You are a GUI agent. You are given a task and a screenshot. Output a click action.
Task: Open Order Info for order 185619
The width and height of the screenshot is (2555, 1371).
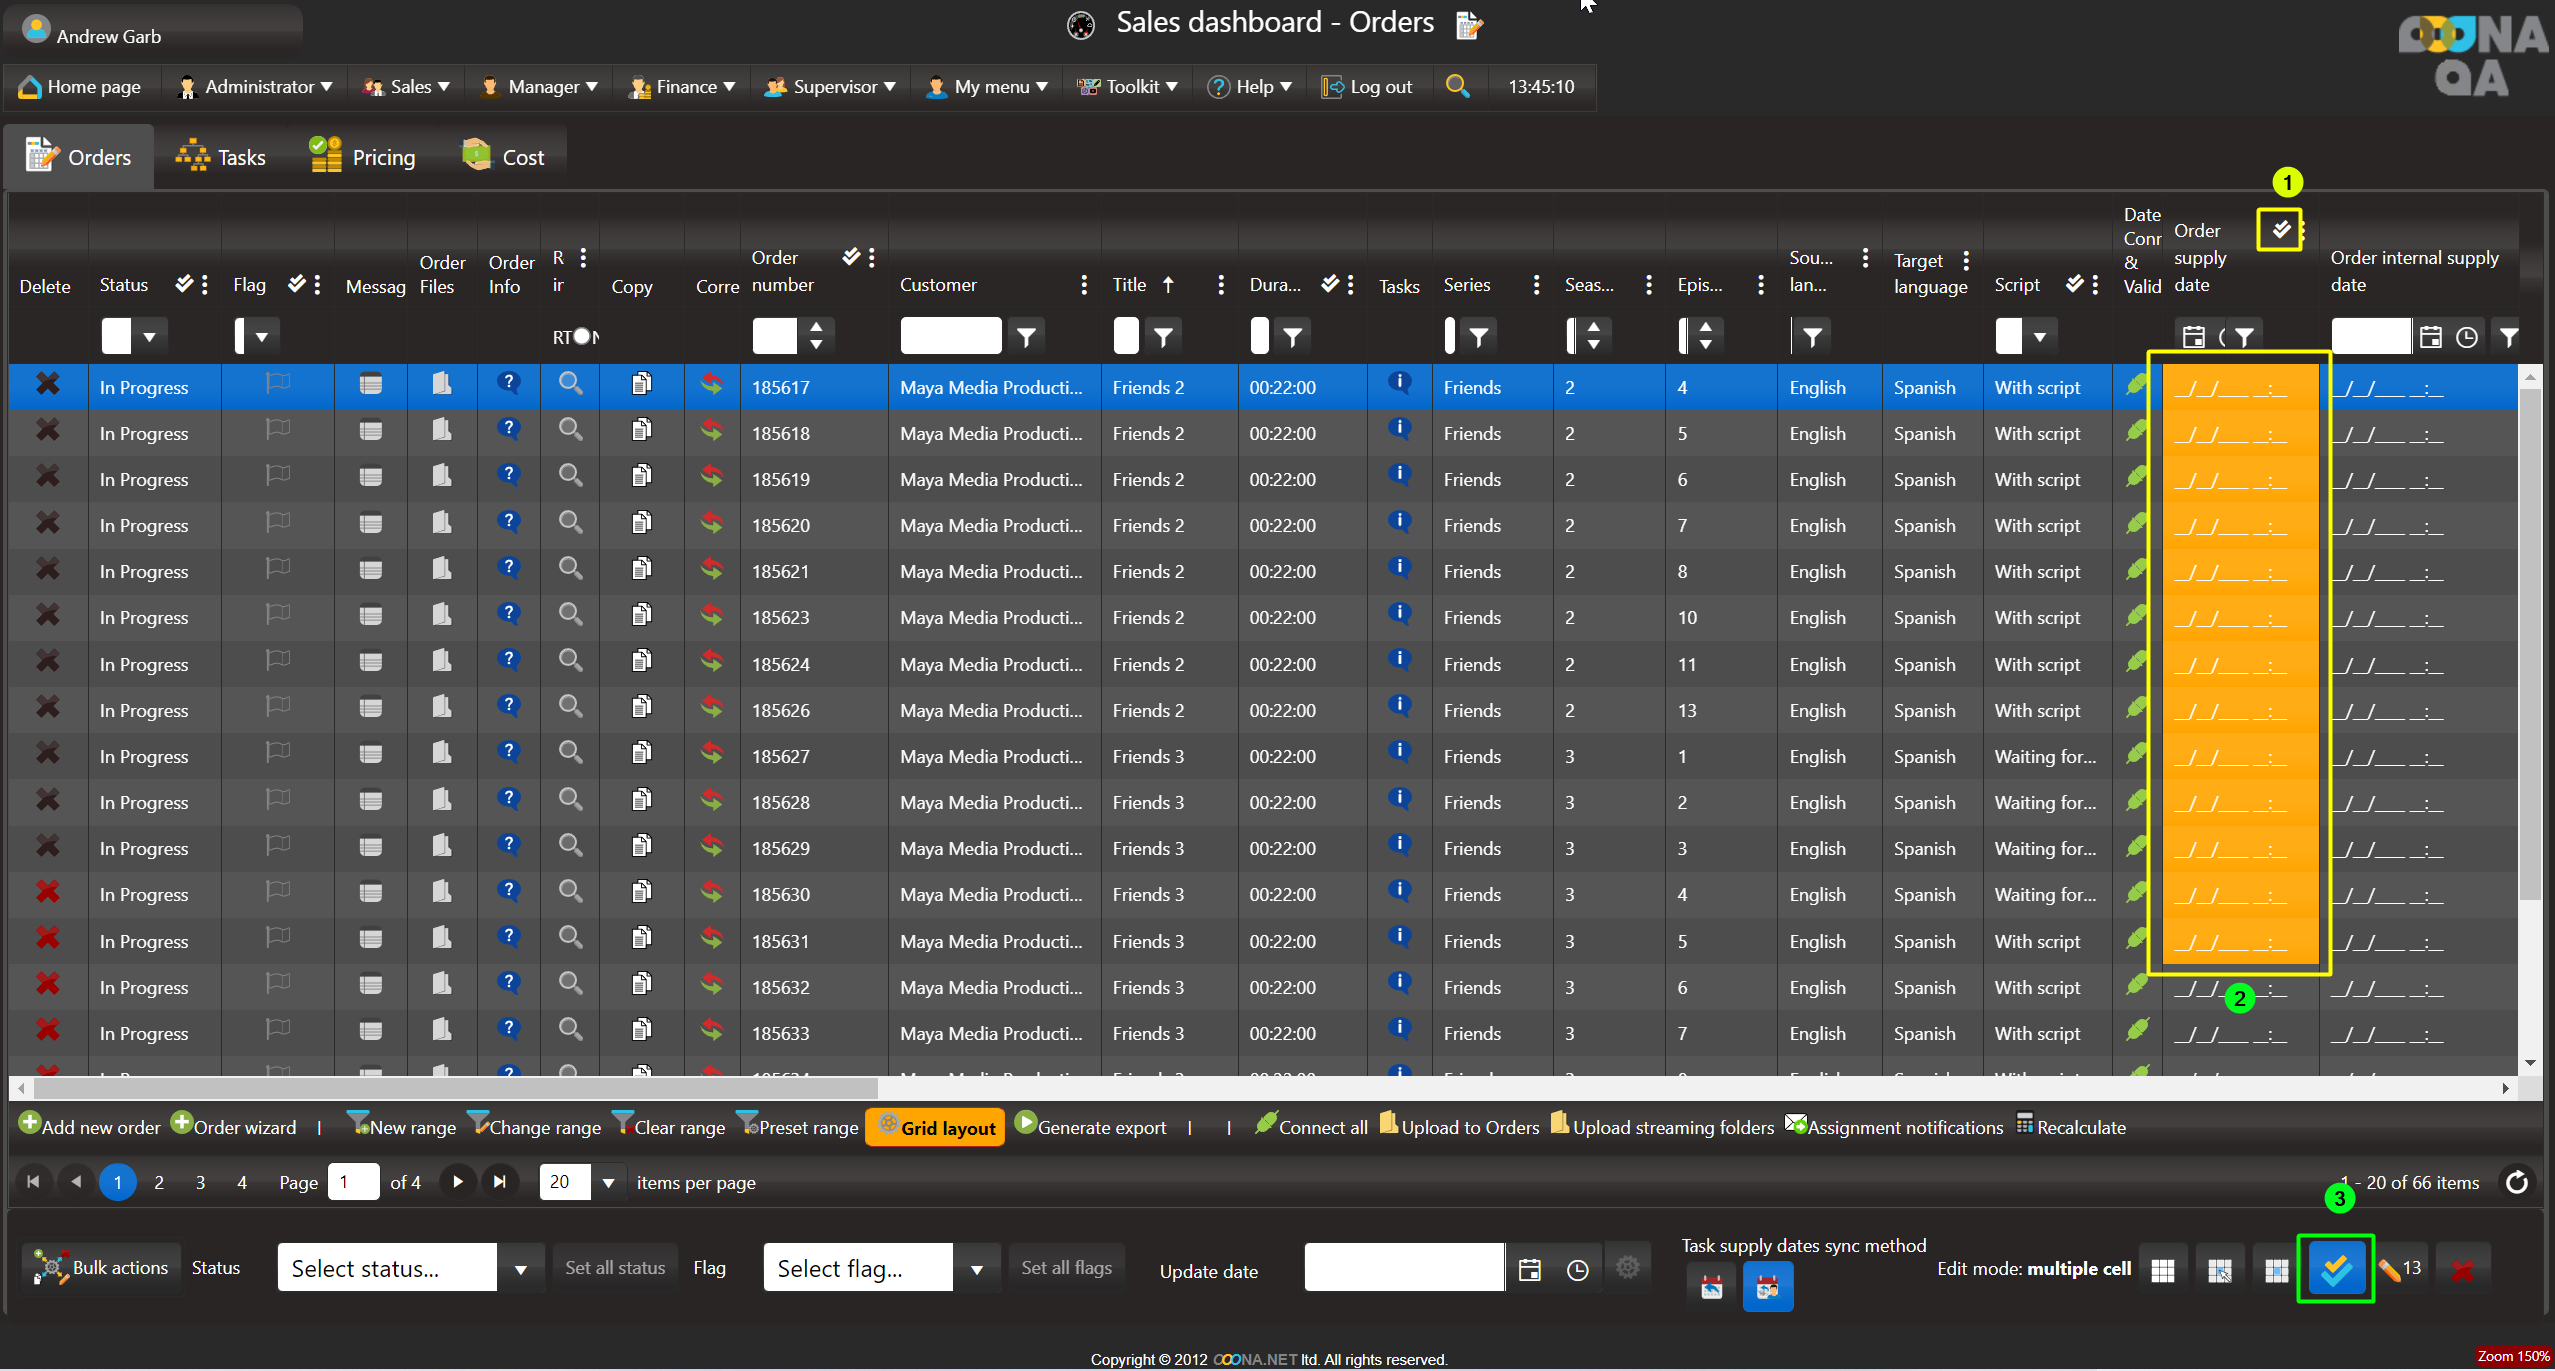click(509, 475)
